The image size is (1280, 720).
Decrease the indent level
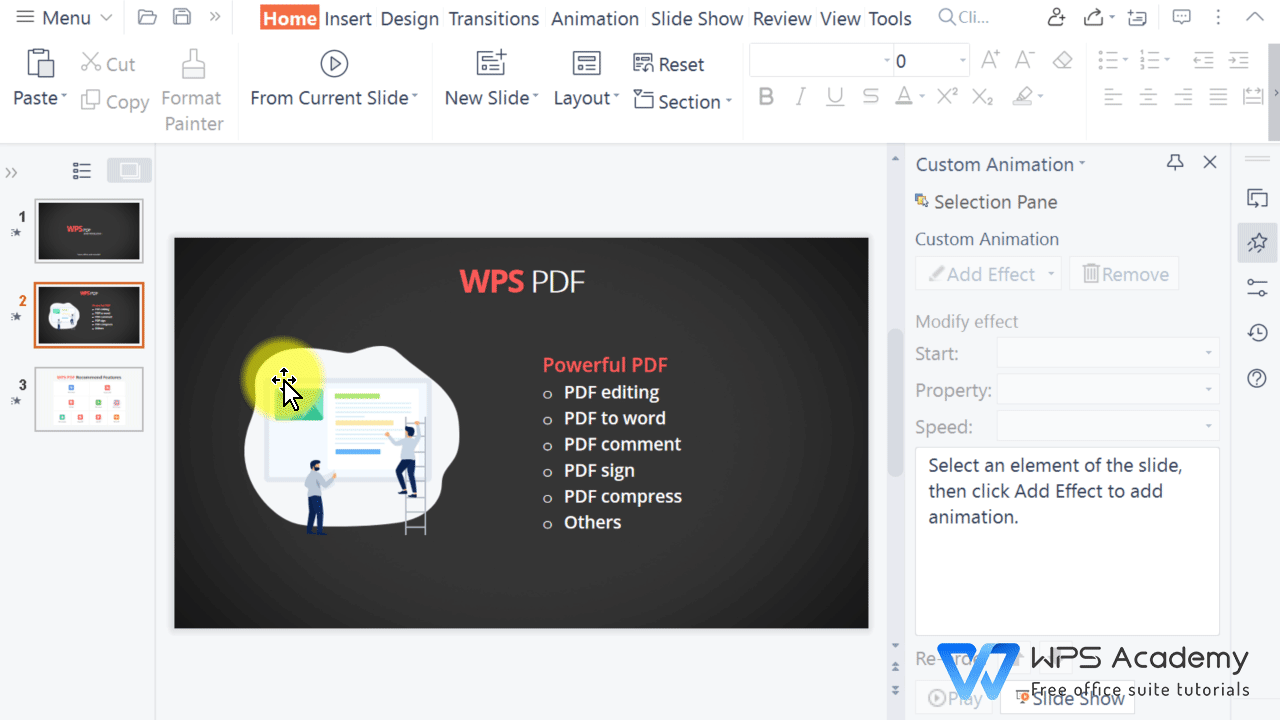click(x=1203, y=60)
